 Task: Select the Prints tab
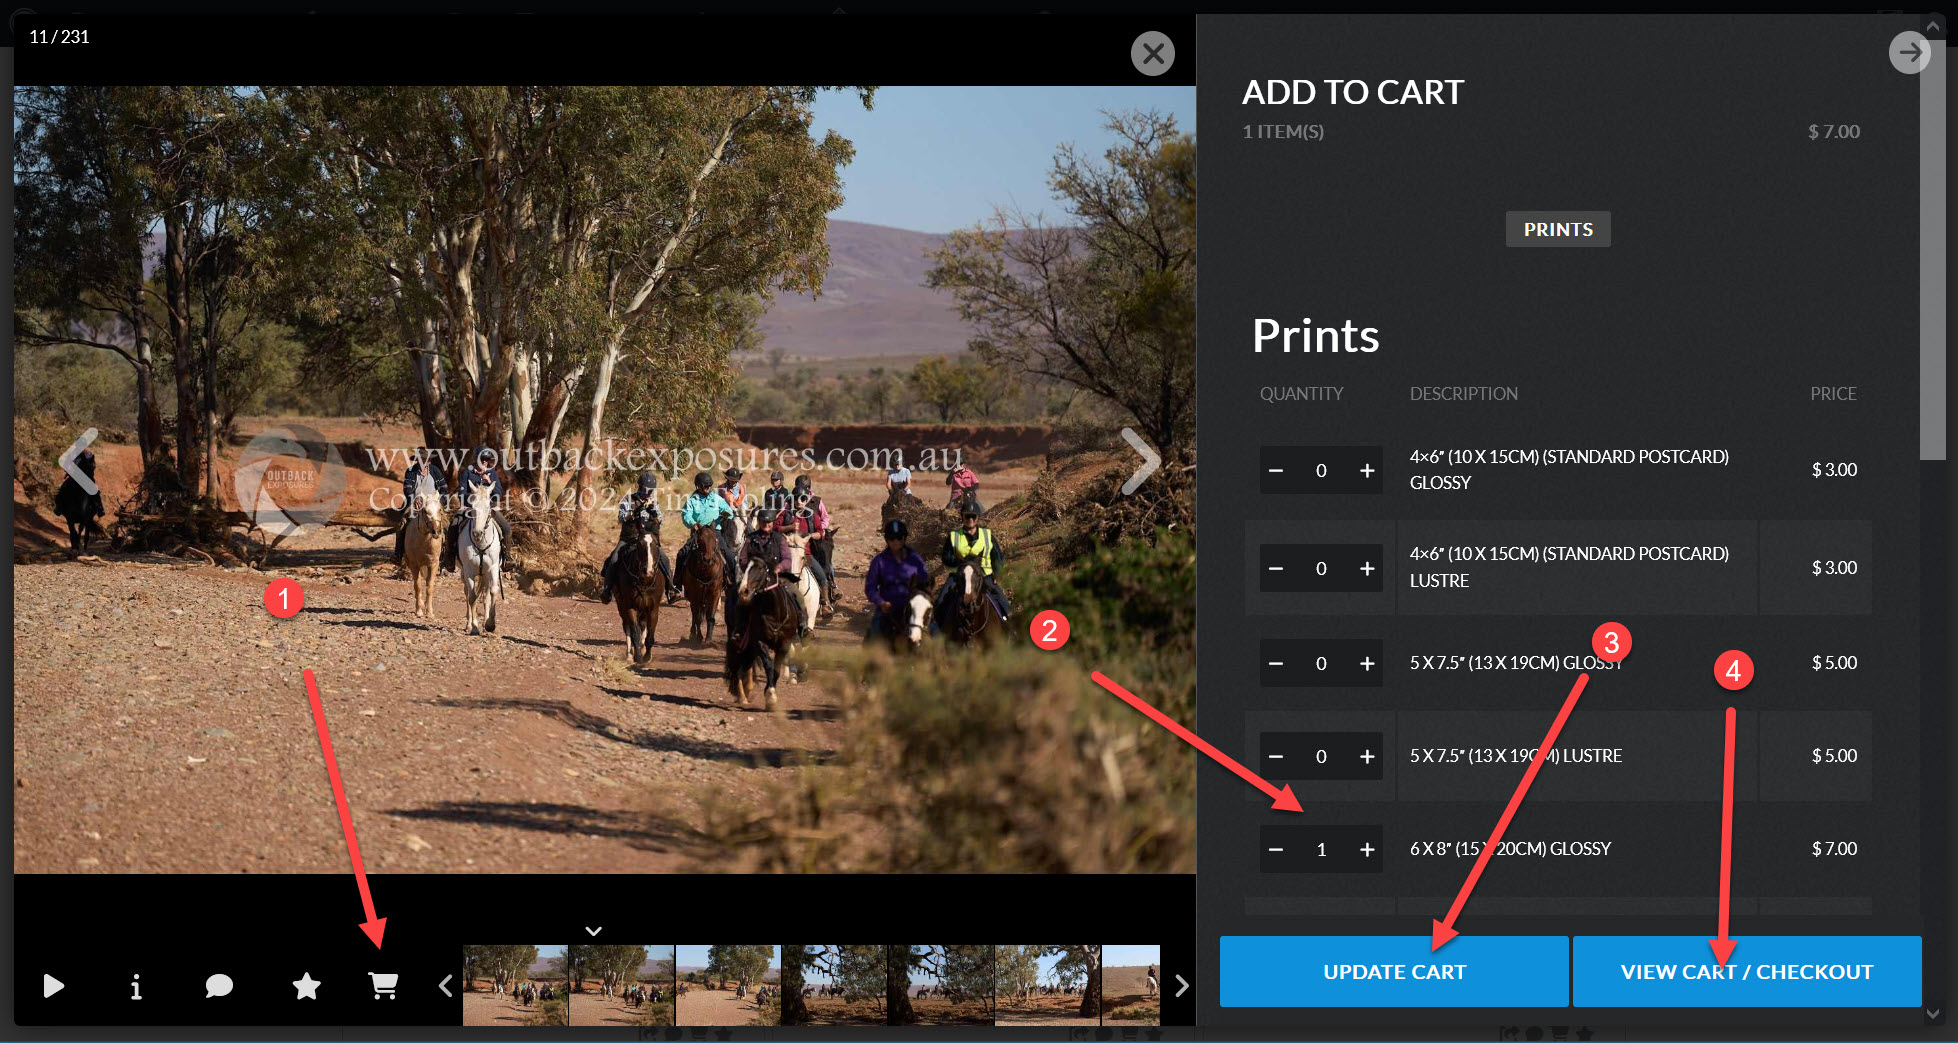tap(1557, 229)
